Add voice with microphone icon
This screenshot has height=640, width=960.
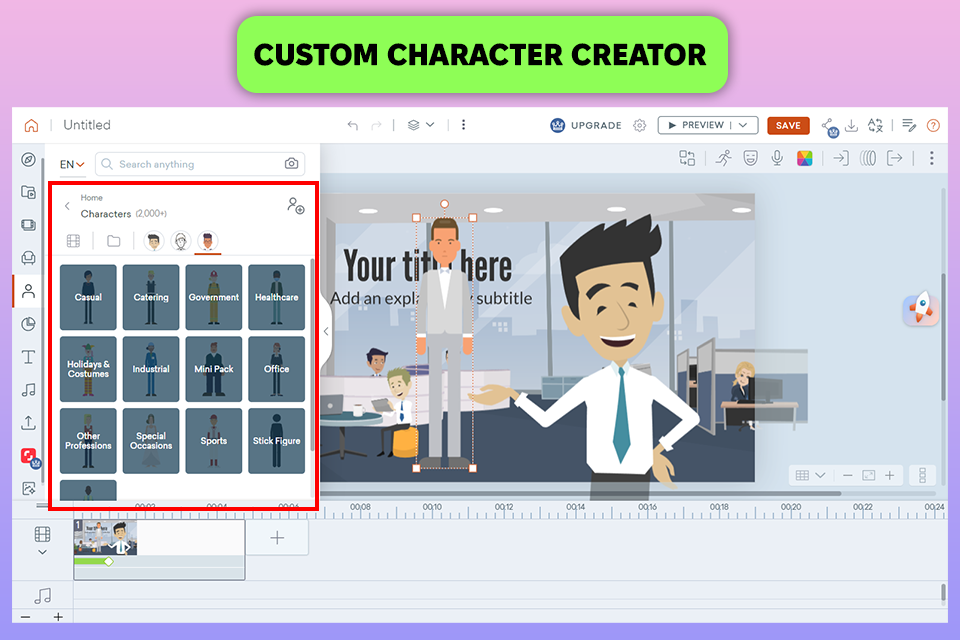pyautogui.click(x=777, y=158)
